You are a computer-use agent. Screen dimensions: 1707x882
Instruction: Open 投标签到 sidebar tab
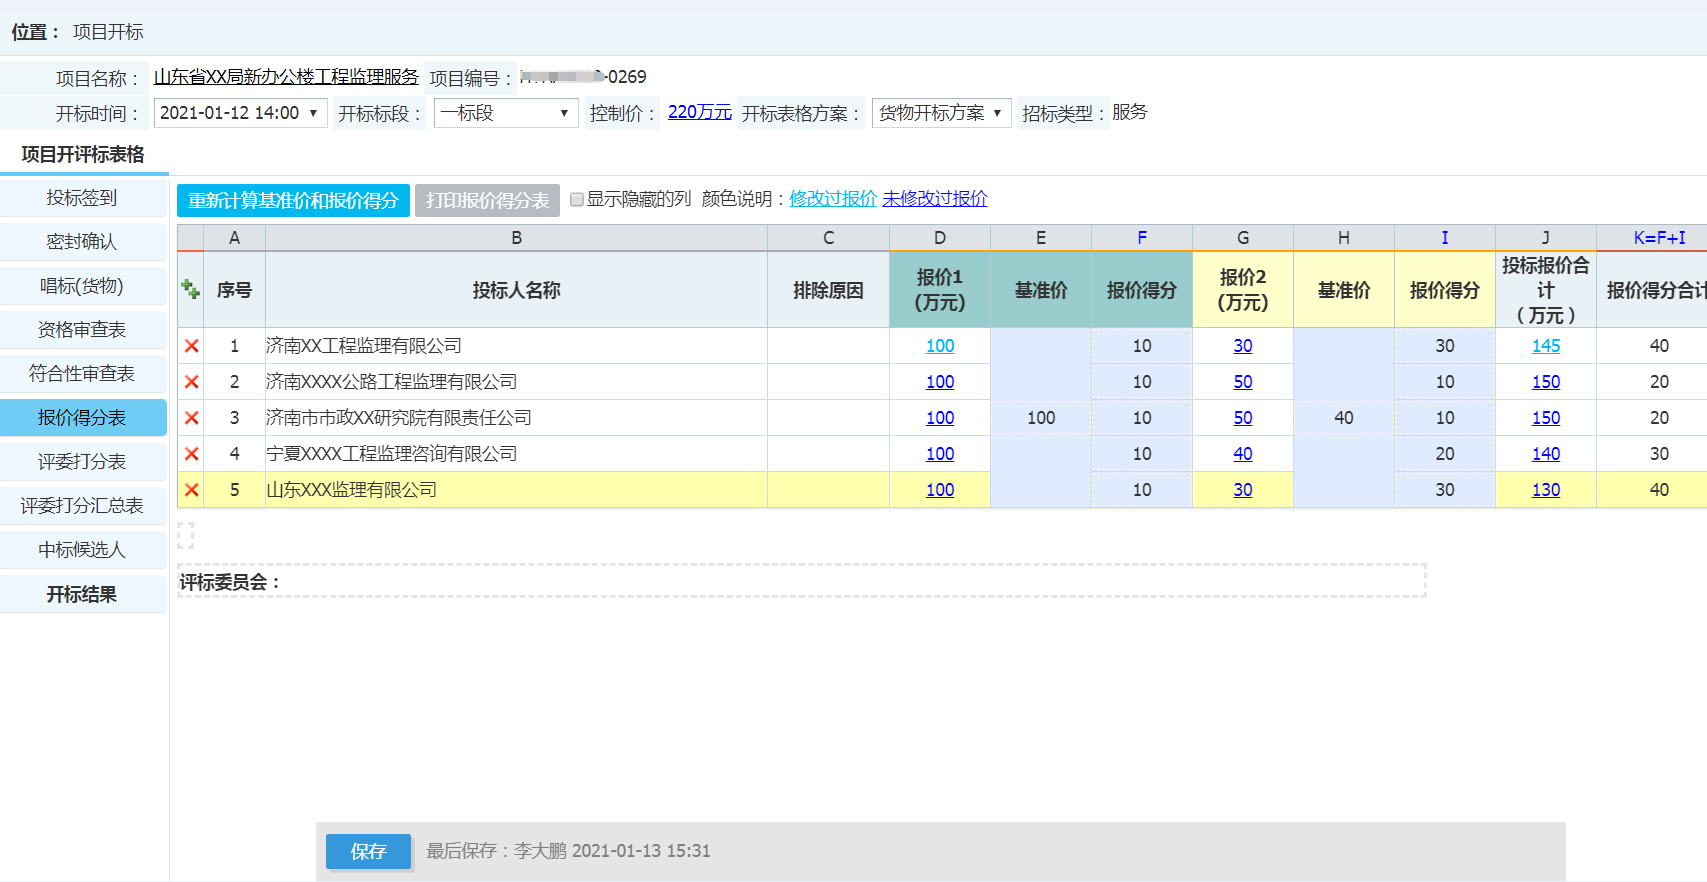click(83, 198)
